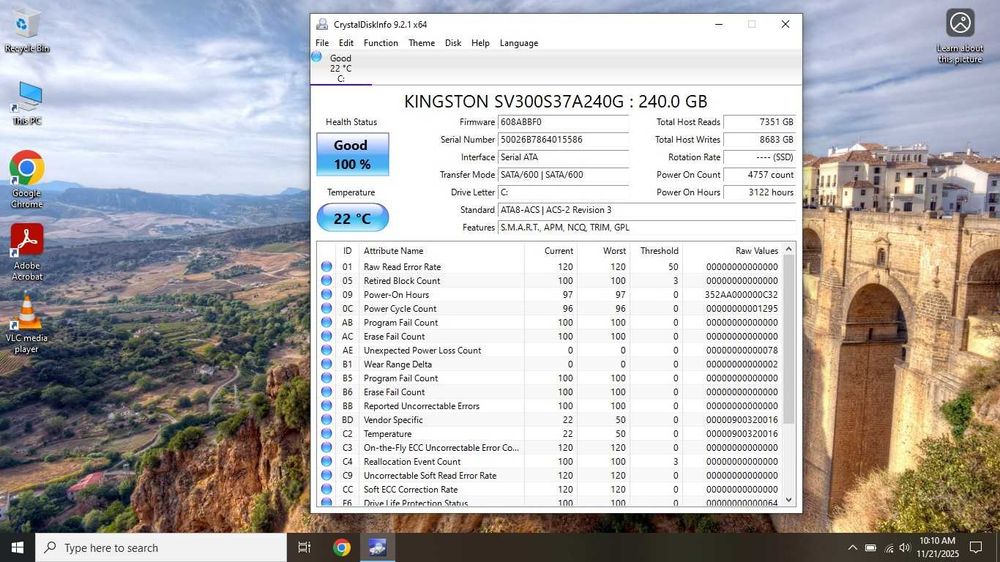Click raw value 352AA000000C32

741,295
